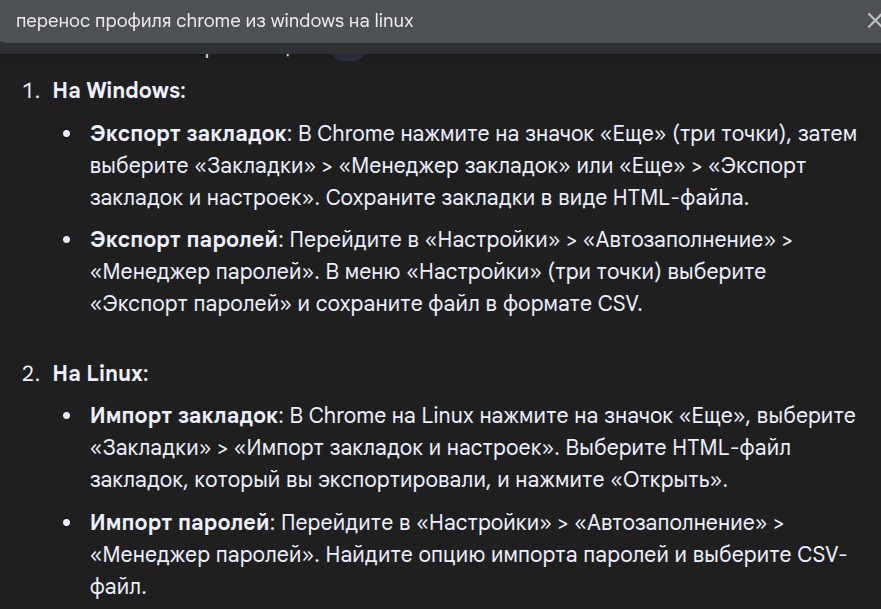881x609 pixels.
Task: Select the bold "Экспорт паролей" label
Action: (x=182, y=240)
